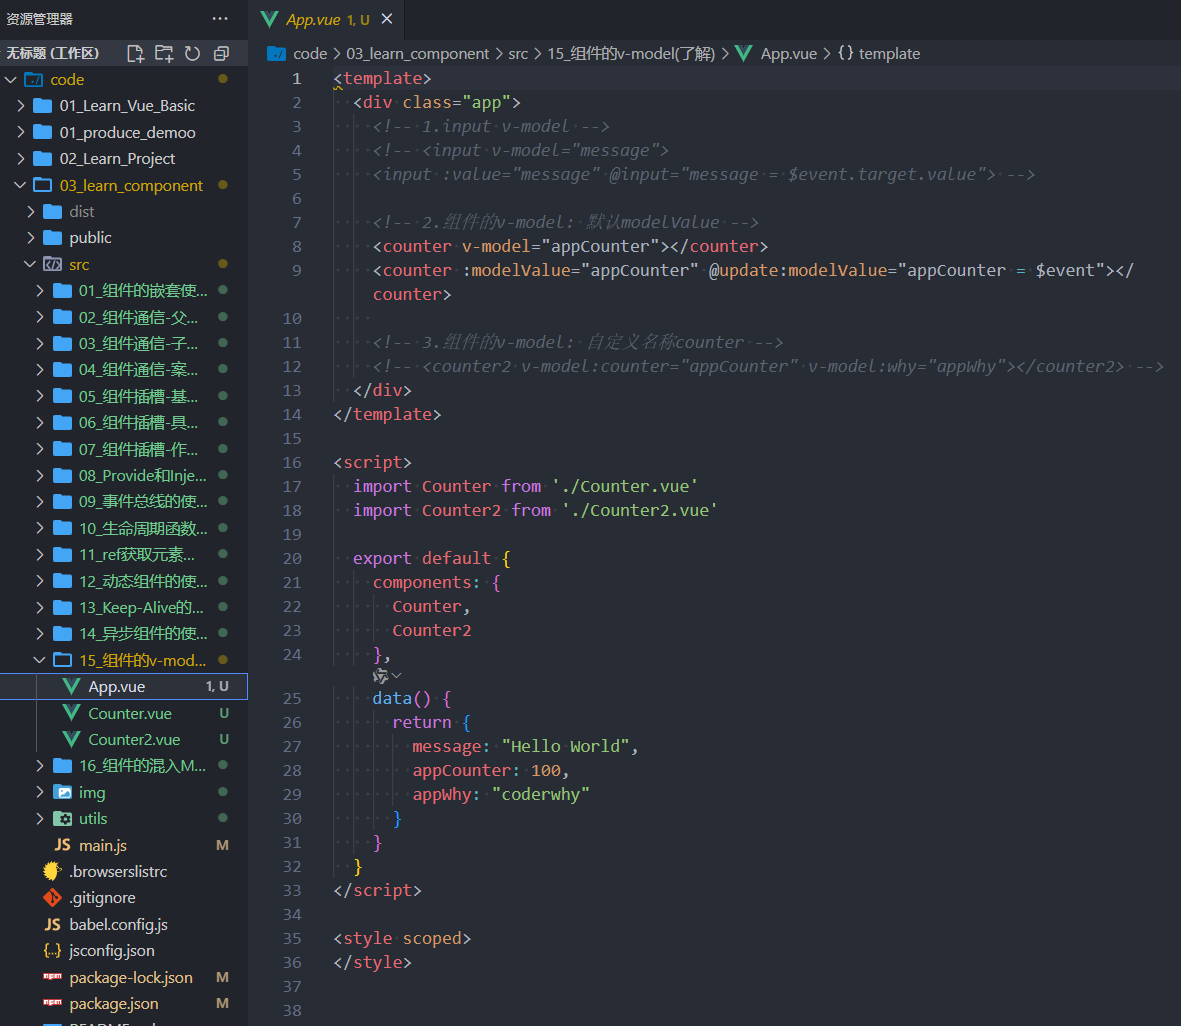The height and width of the screenshot is (1026, 1181).
Task: Click the JS icon next to babel.config.js
Action: coord(53,924)
